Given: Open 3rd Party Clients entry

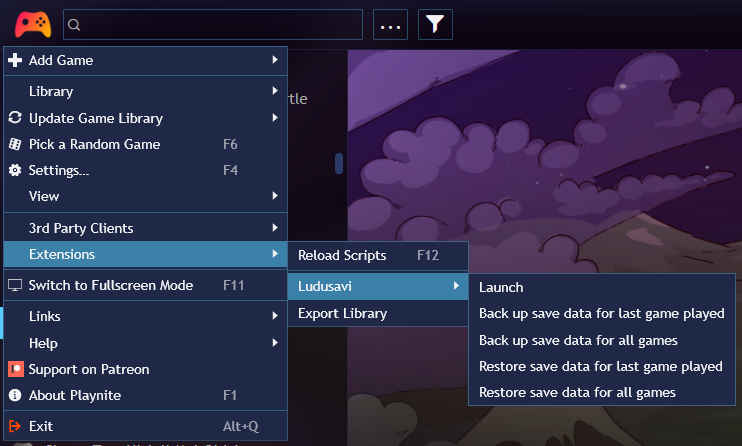Looking at the screenshot, I should (x=145, y=228).
